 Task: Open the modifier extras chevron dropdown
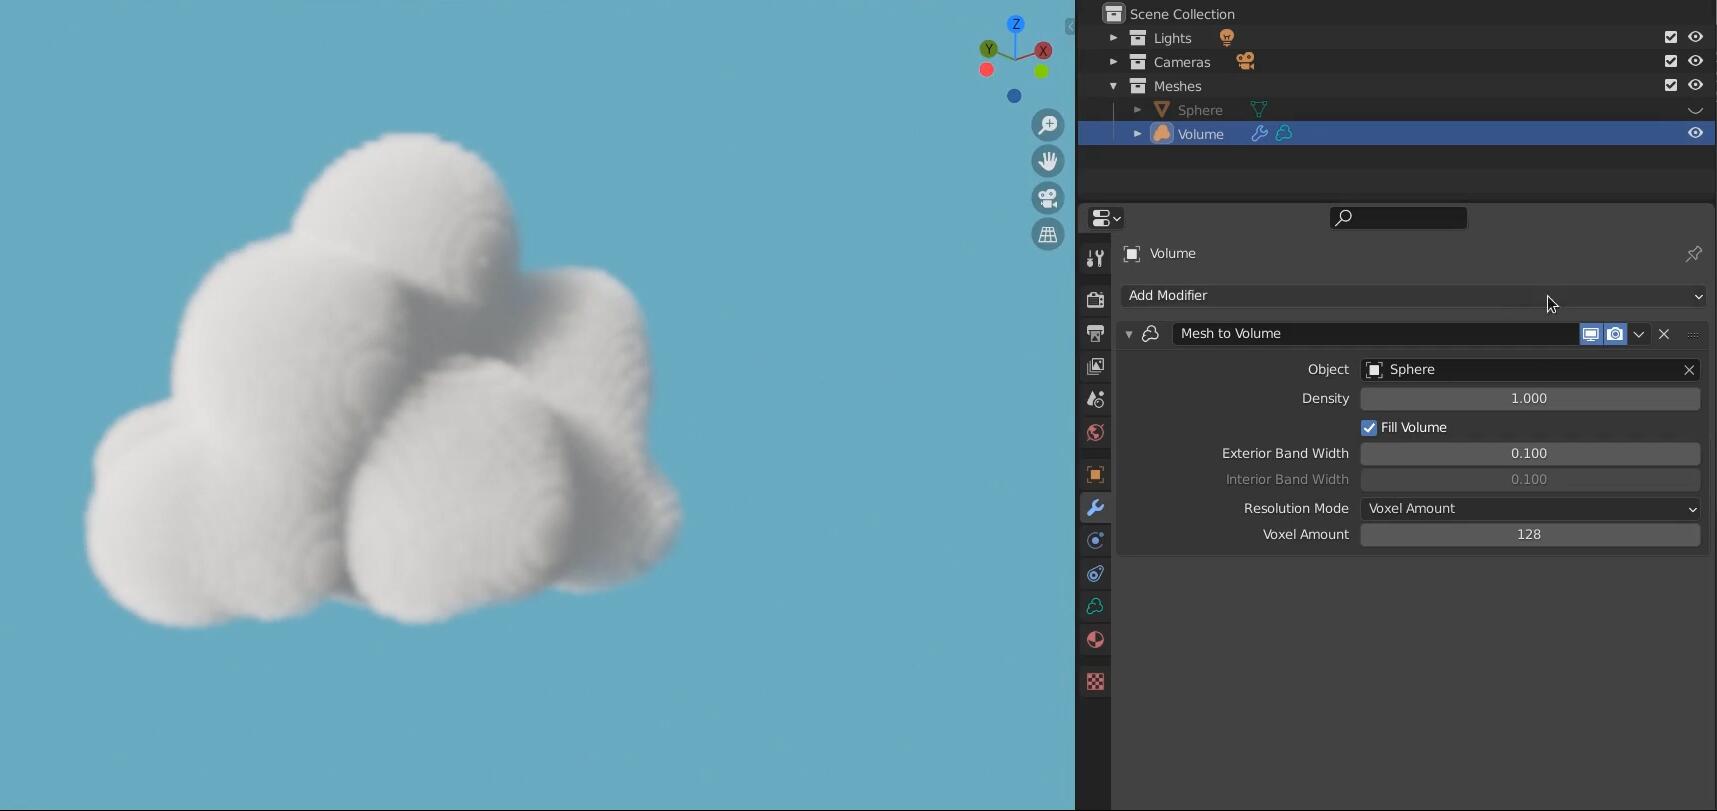click(x=1639, y=334)
